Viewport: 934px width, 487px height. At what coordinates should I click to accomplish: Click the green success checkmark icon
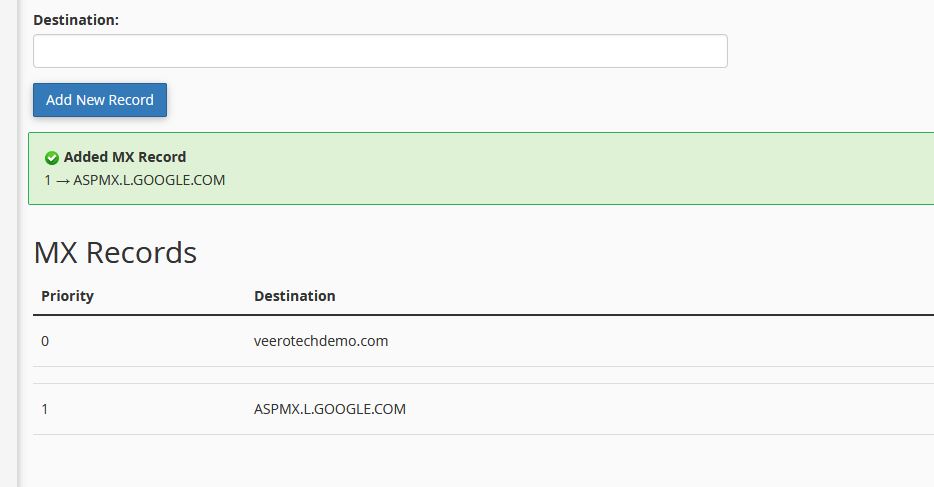tap(52, 158)
